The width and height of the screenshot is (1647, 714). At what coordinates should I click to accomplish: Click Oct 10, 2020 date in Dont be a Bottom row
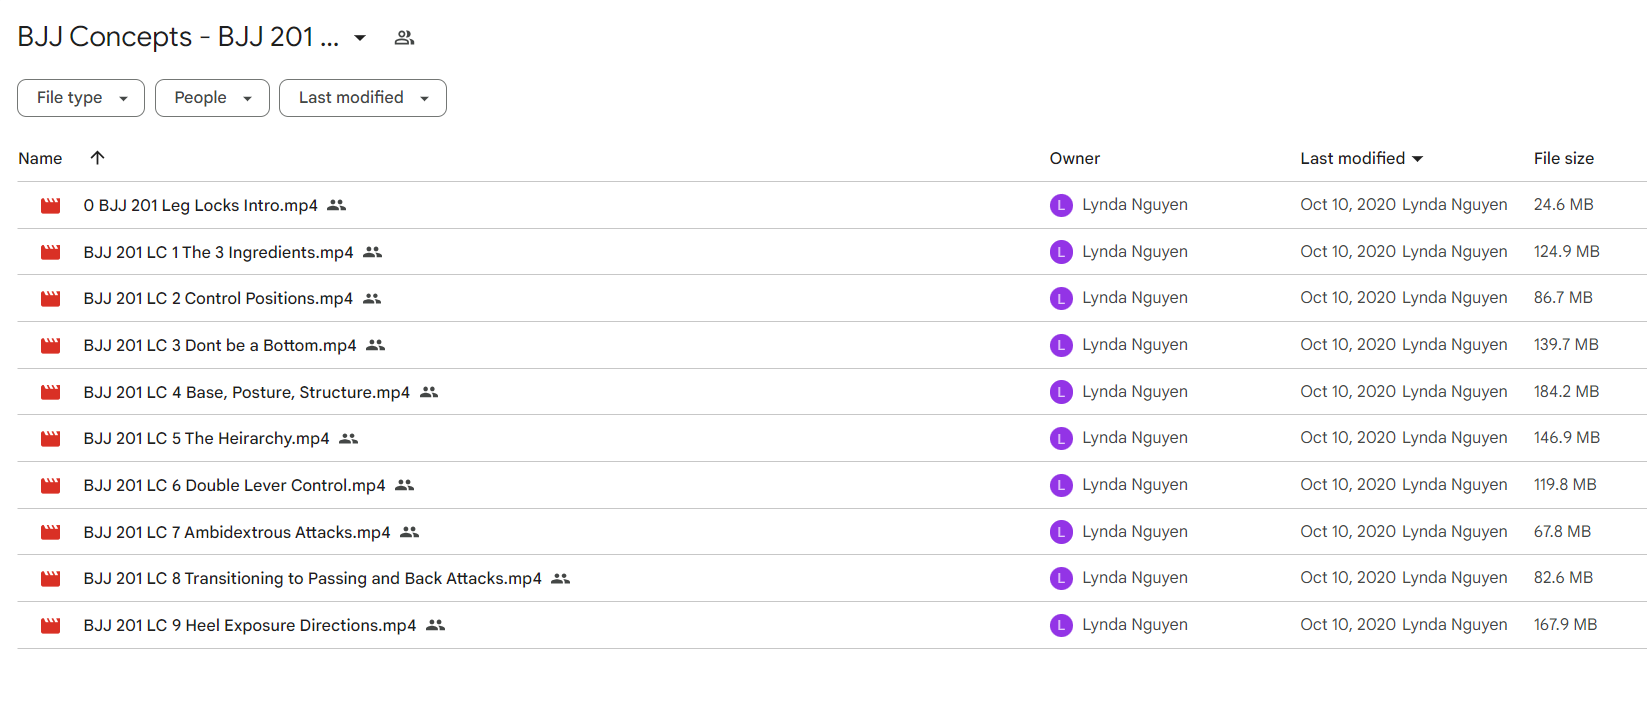click(1348, 345)
